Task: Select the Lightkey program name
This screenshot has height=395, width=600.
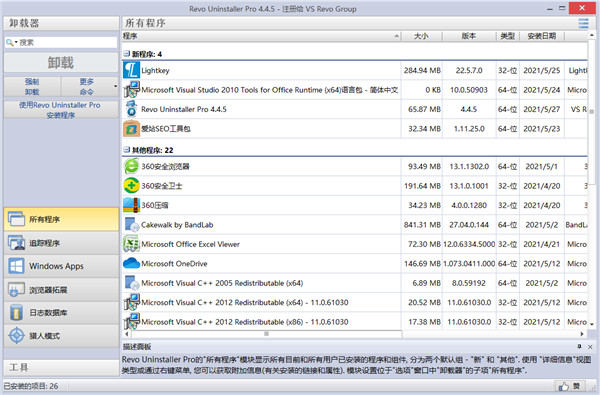Action: point(155,70)
